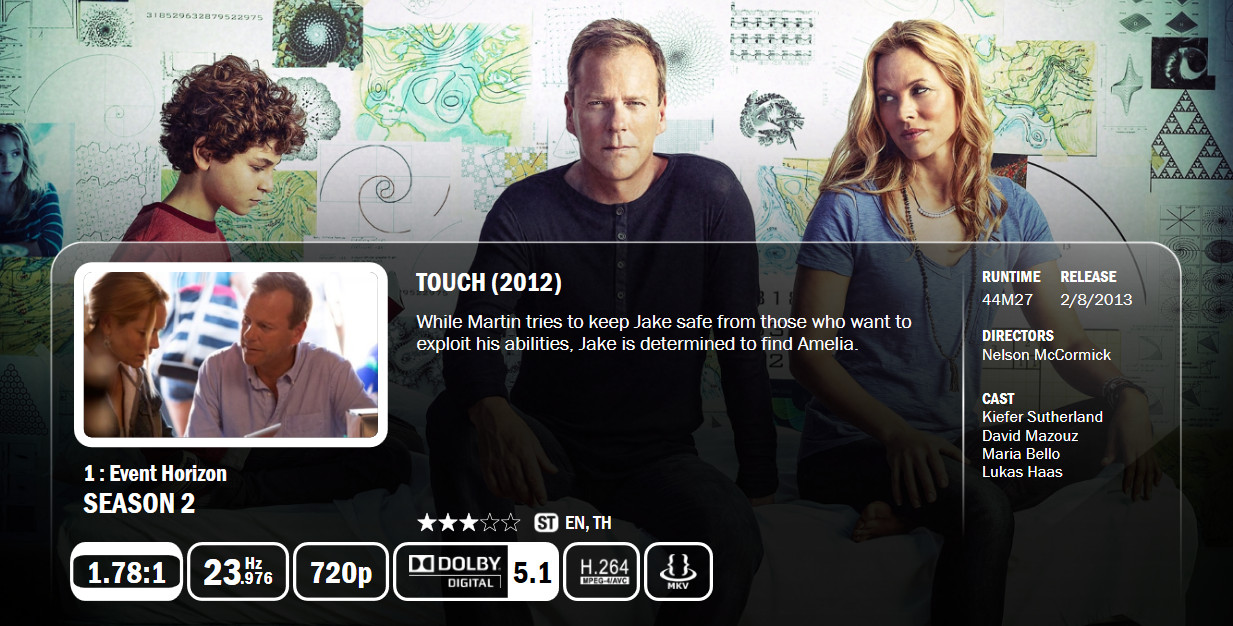
Task: Click the EN, TH subtitle languages text
Action: pos(588,523)
